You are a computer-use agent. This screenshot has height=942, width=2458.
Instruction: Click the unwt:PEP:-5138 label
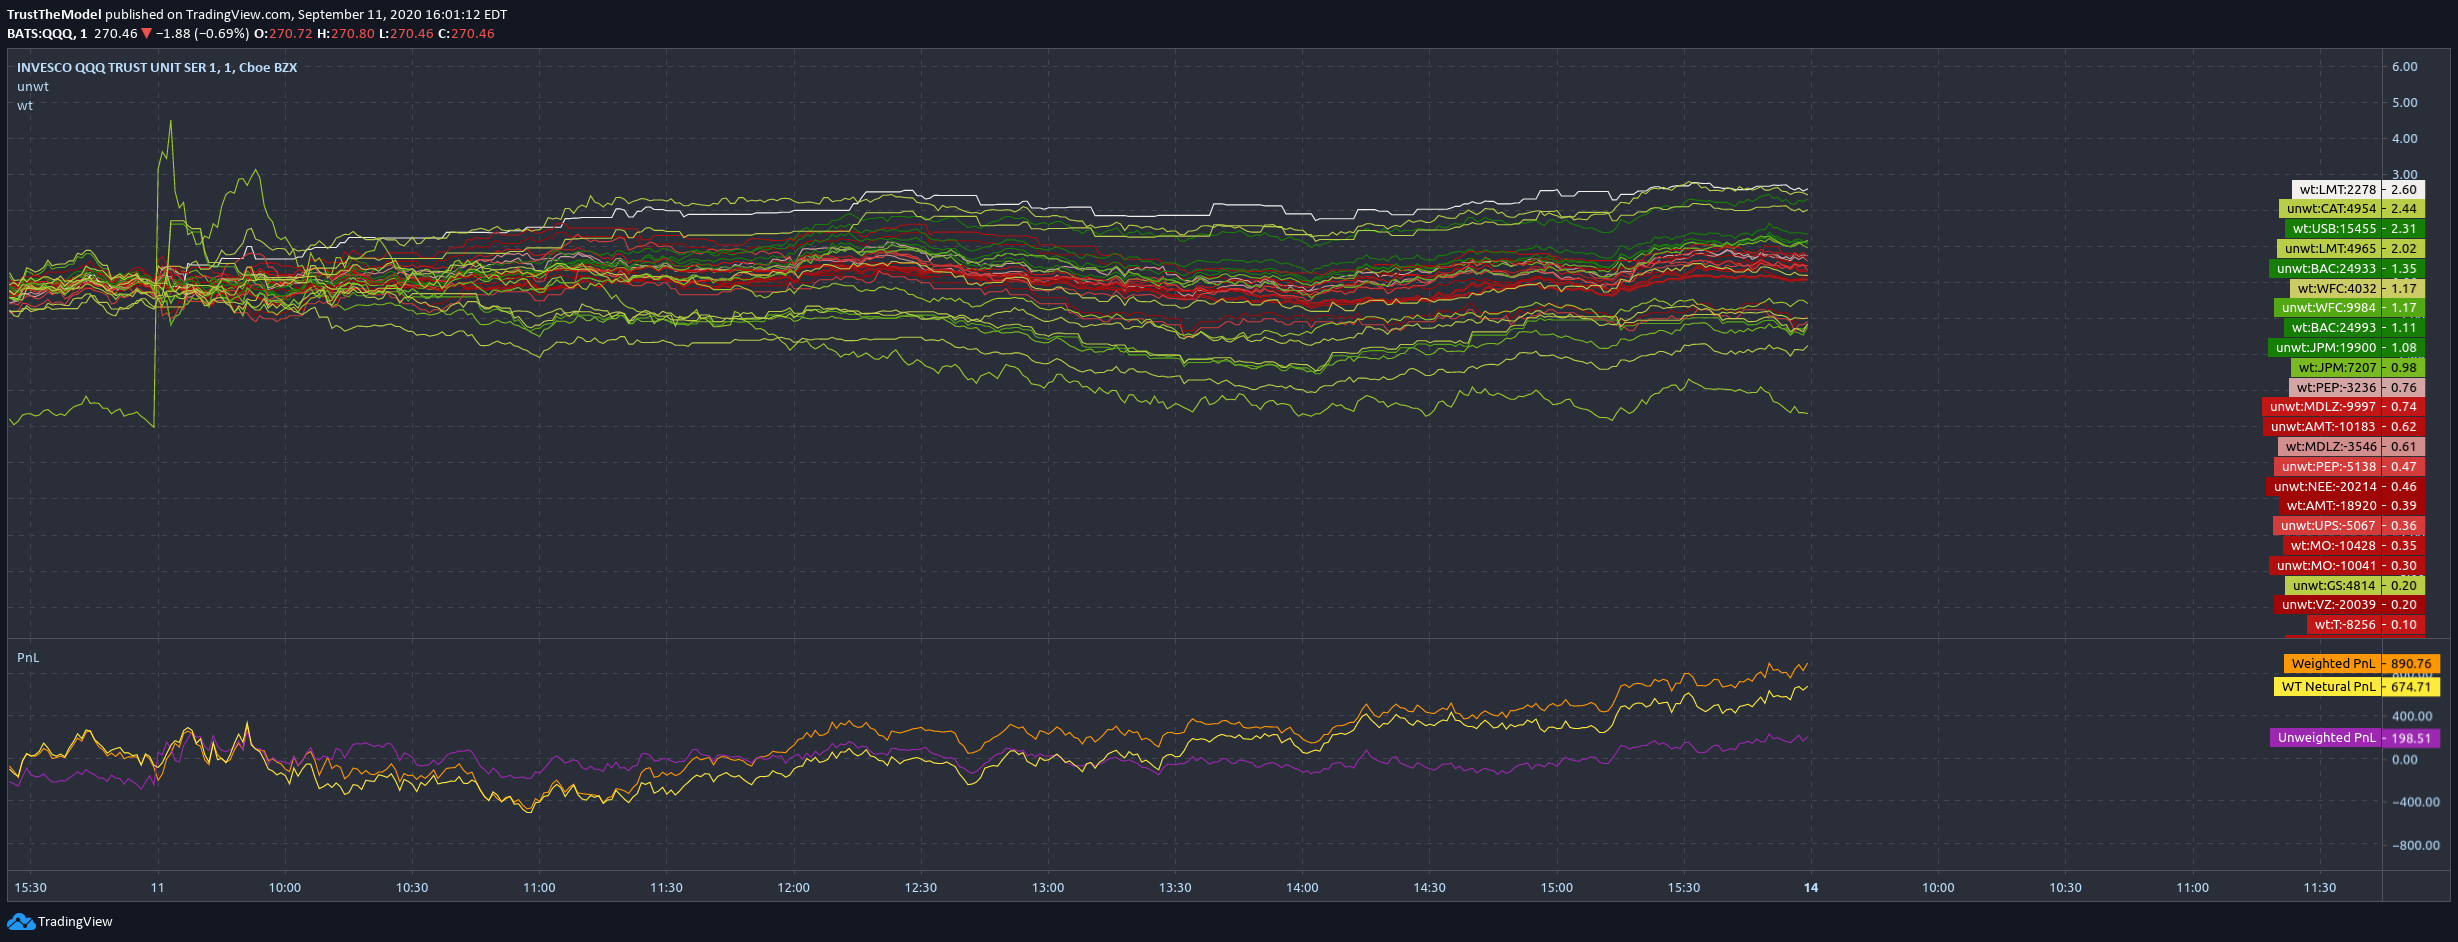click(2328, 467)
